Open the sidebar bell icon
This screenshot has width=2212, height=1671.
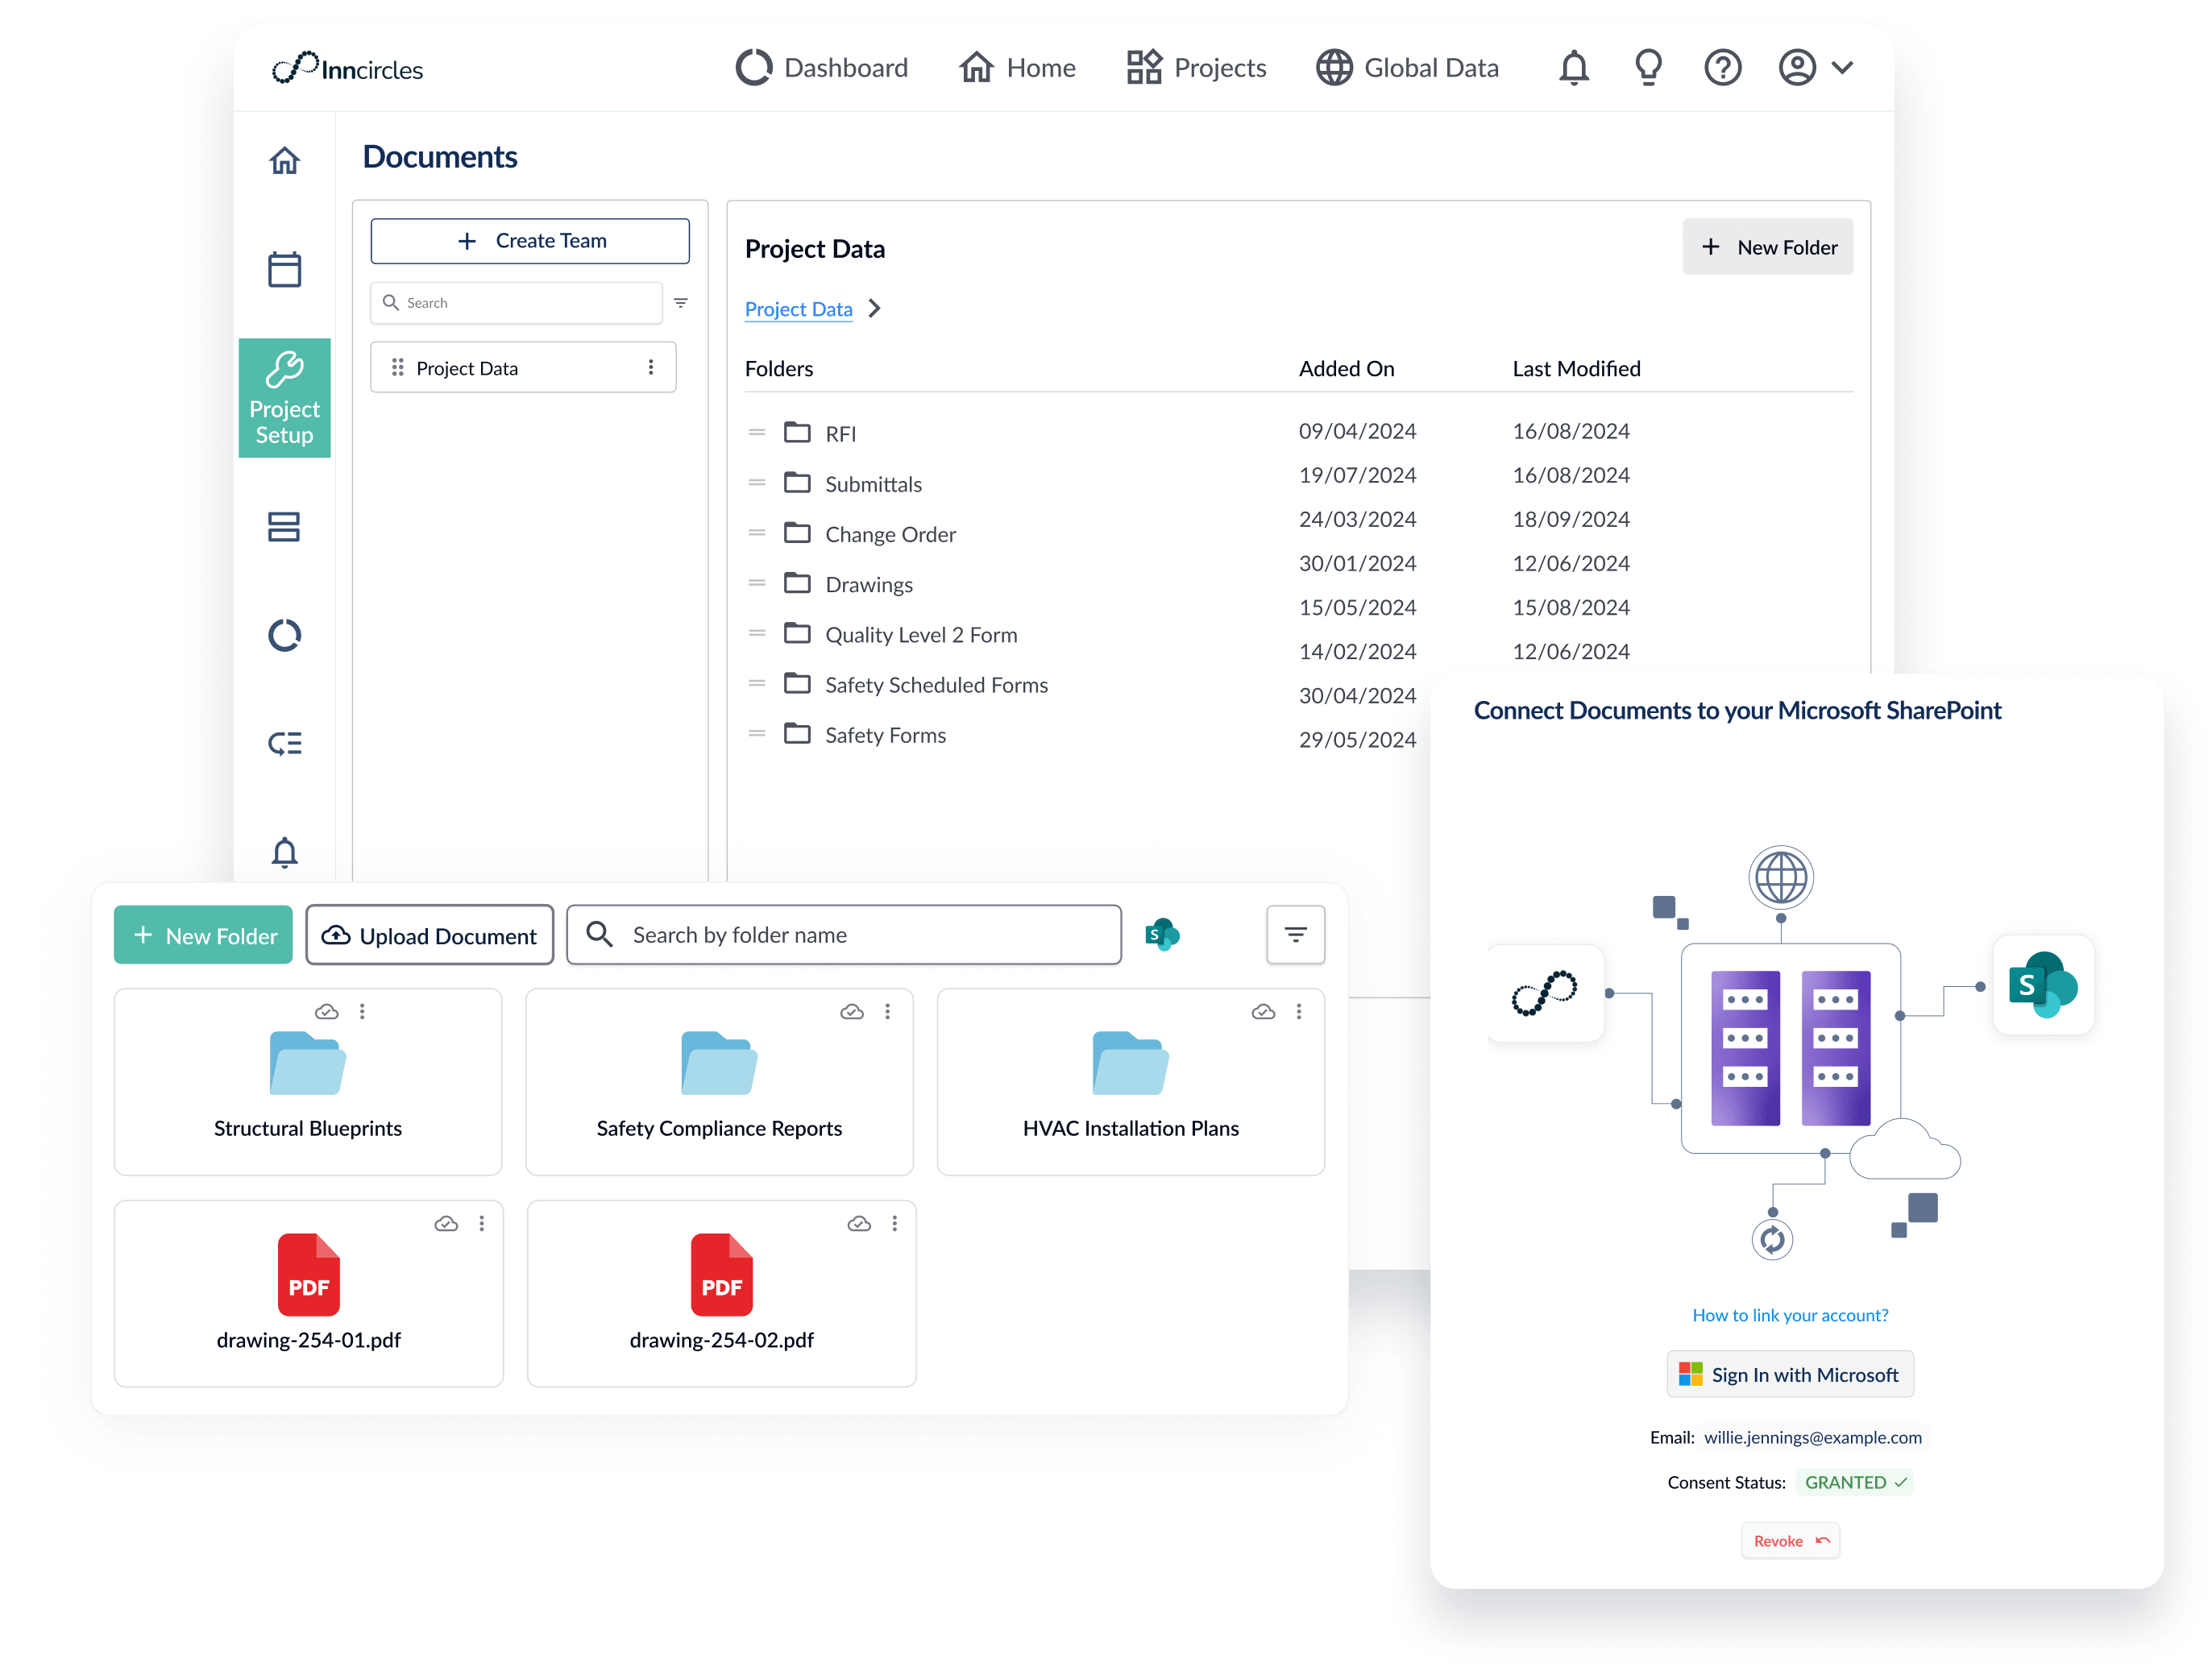(x=284, y=852)
